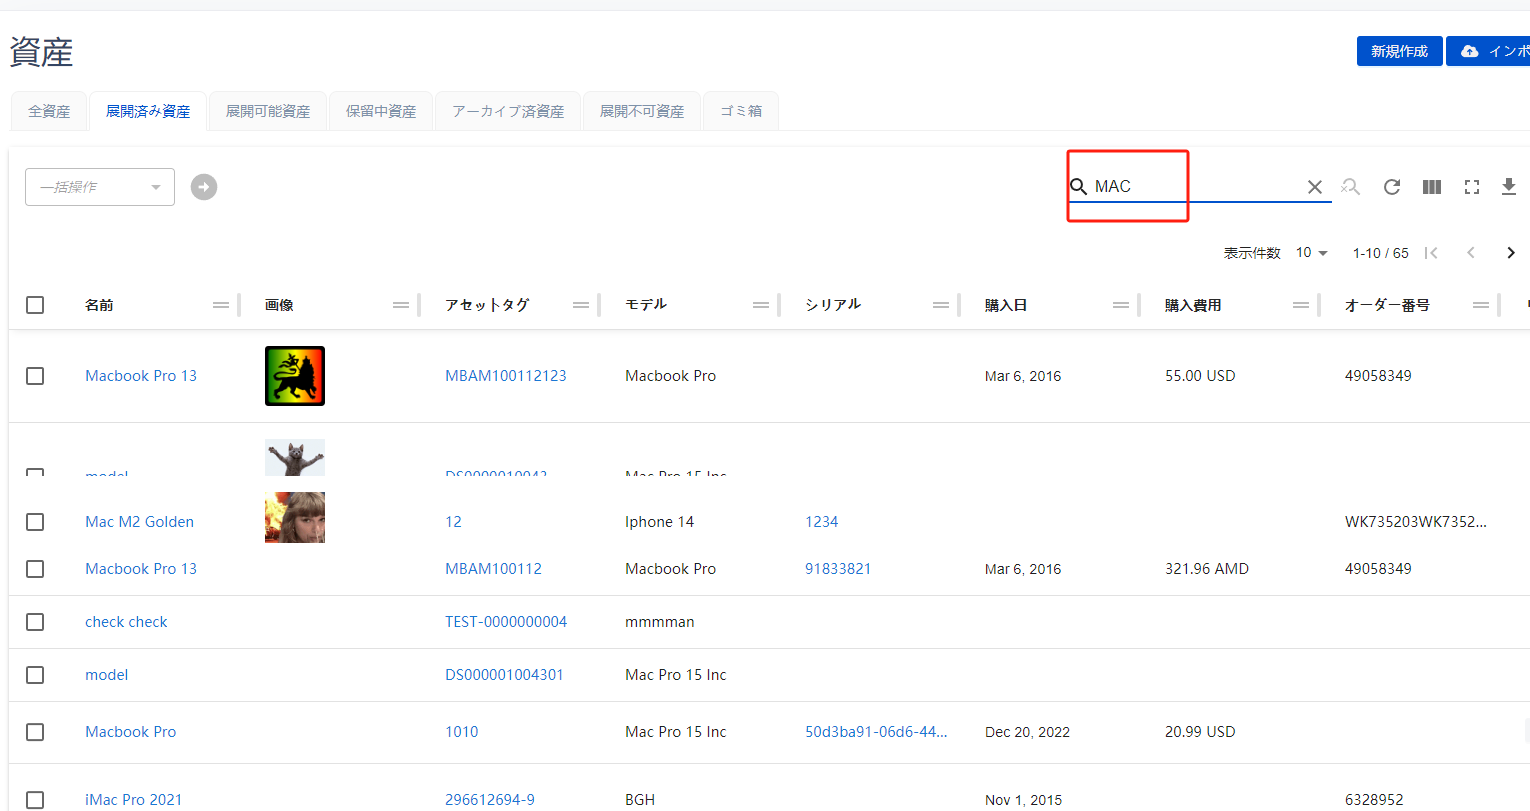This screenshot has width=1530, height=811.
Task: Open the column visibility selector icon
Action: pos(1432,187)
